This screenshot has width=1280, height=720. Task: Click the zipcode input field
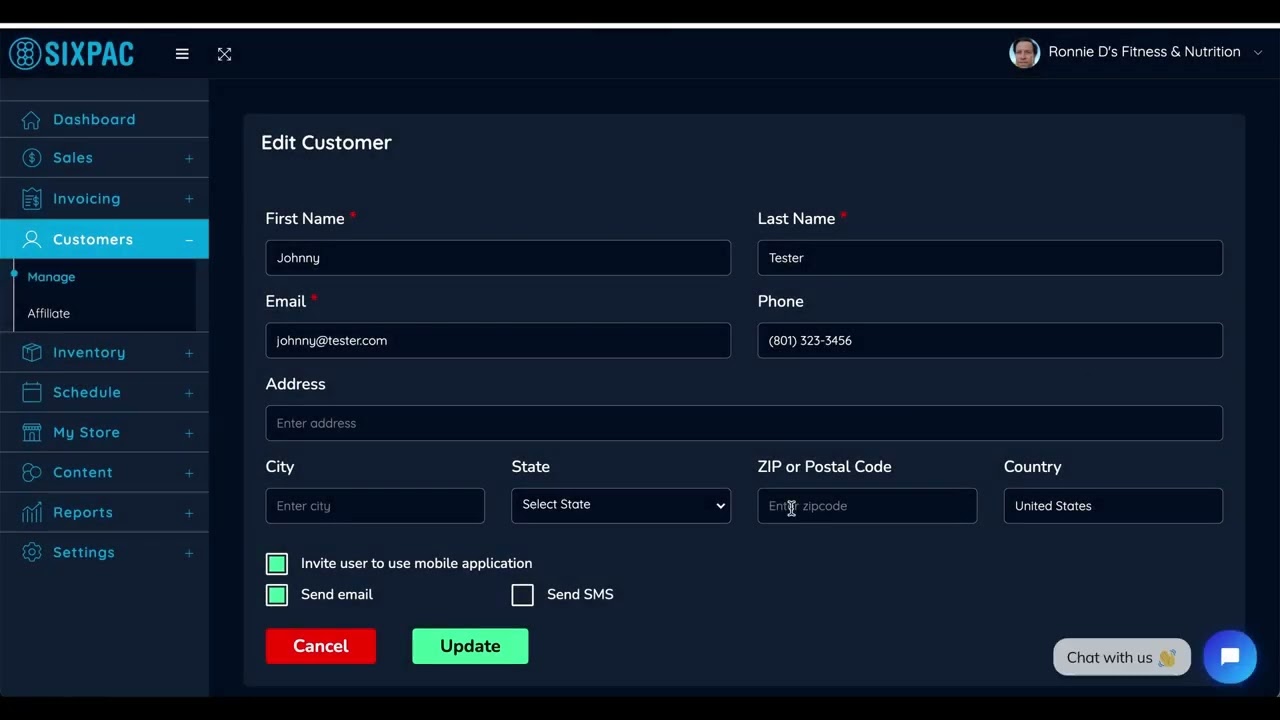(x=867, y=506)
